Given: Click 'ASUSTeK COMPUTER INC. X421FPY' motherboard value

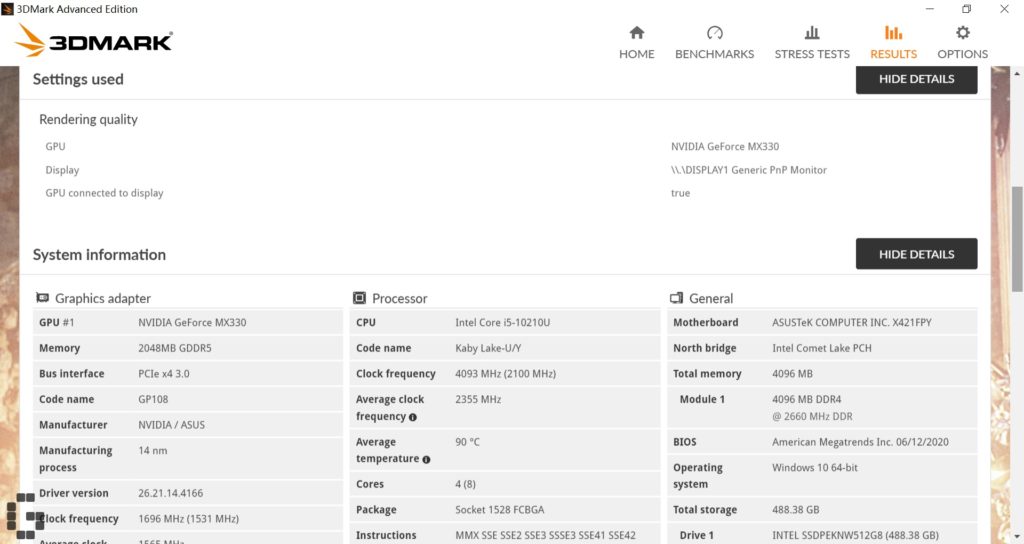Looking at the screenshot, I should [x=852, y=322].
